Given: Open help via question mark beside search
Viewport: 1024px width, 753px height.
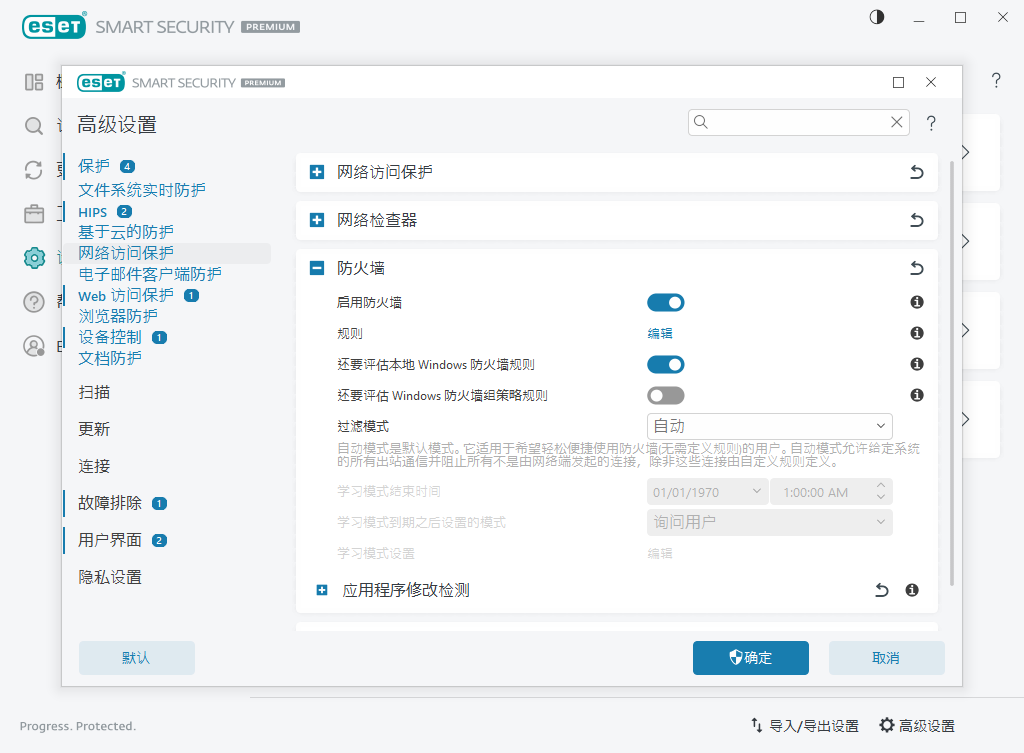Looking at the screenshot, I should click(x=931, y=123).
